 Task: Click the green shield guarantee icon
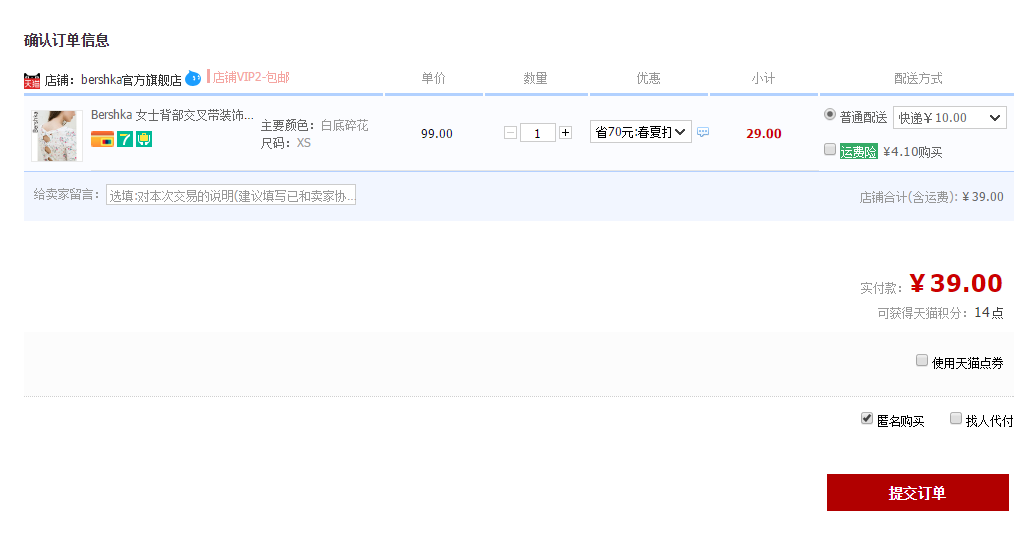(x=144, y=139)
